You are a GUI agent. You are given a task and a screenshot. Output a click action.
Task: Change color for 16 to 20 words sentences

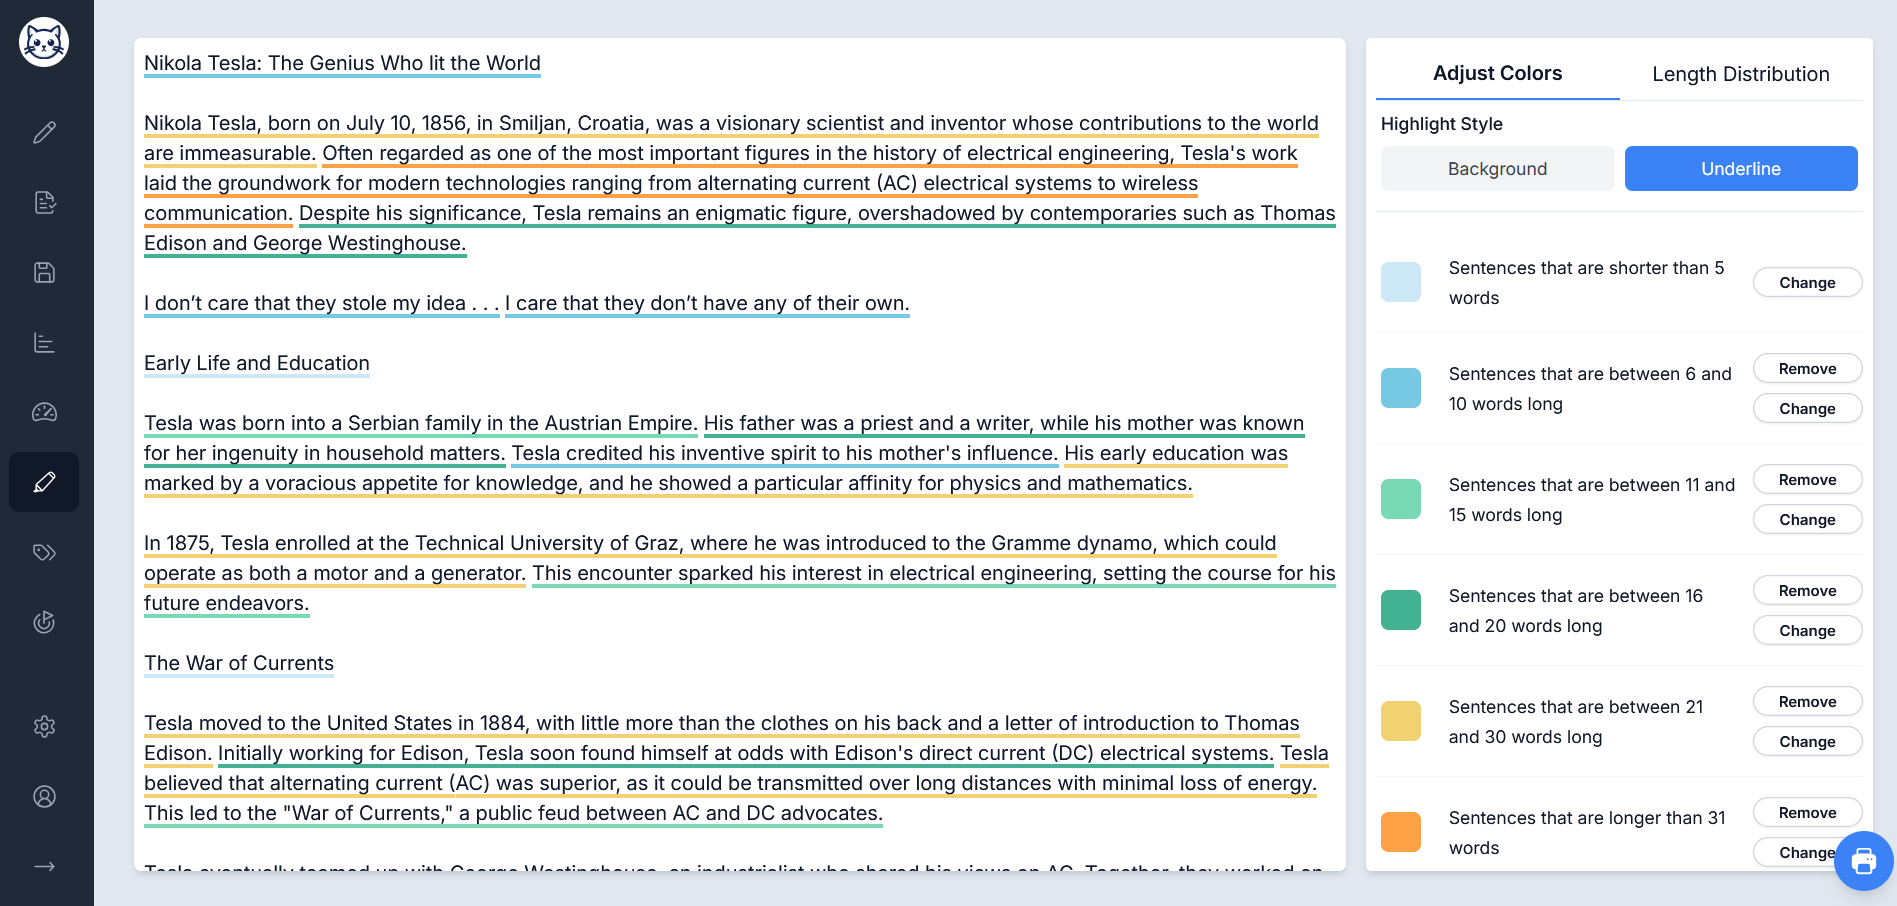click(x=1807, y=631)
